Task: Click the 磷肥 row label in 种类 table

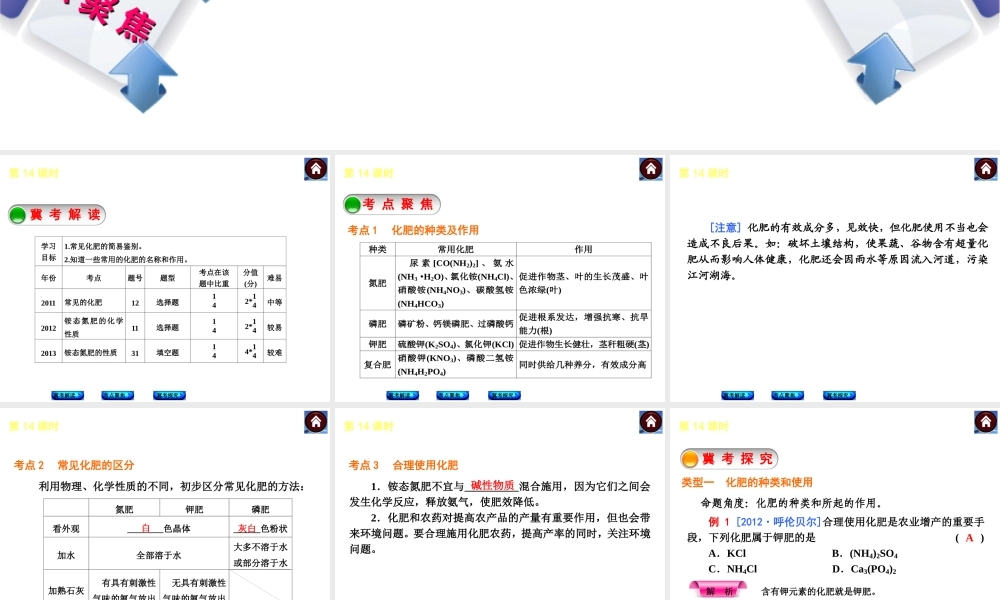Action: [x=378, y=324]
